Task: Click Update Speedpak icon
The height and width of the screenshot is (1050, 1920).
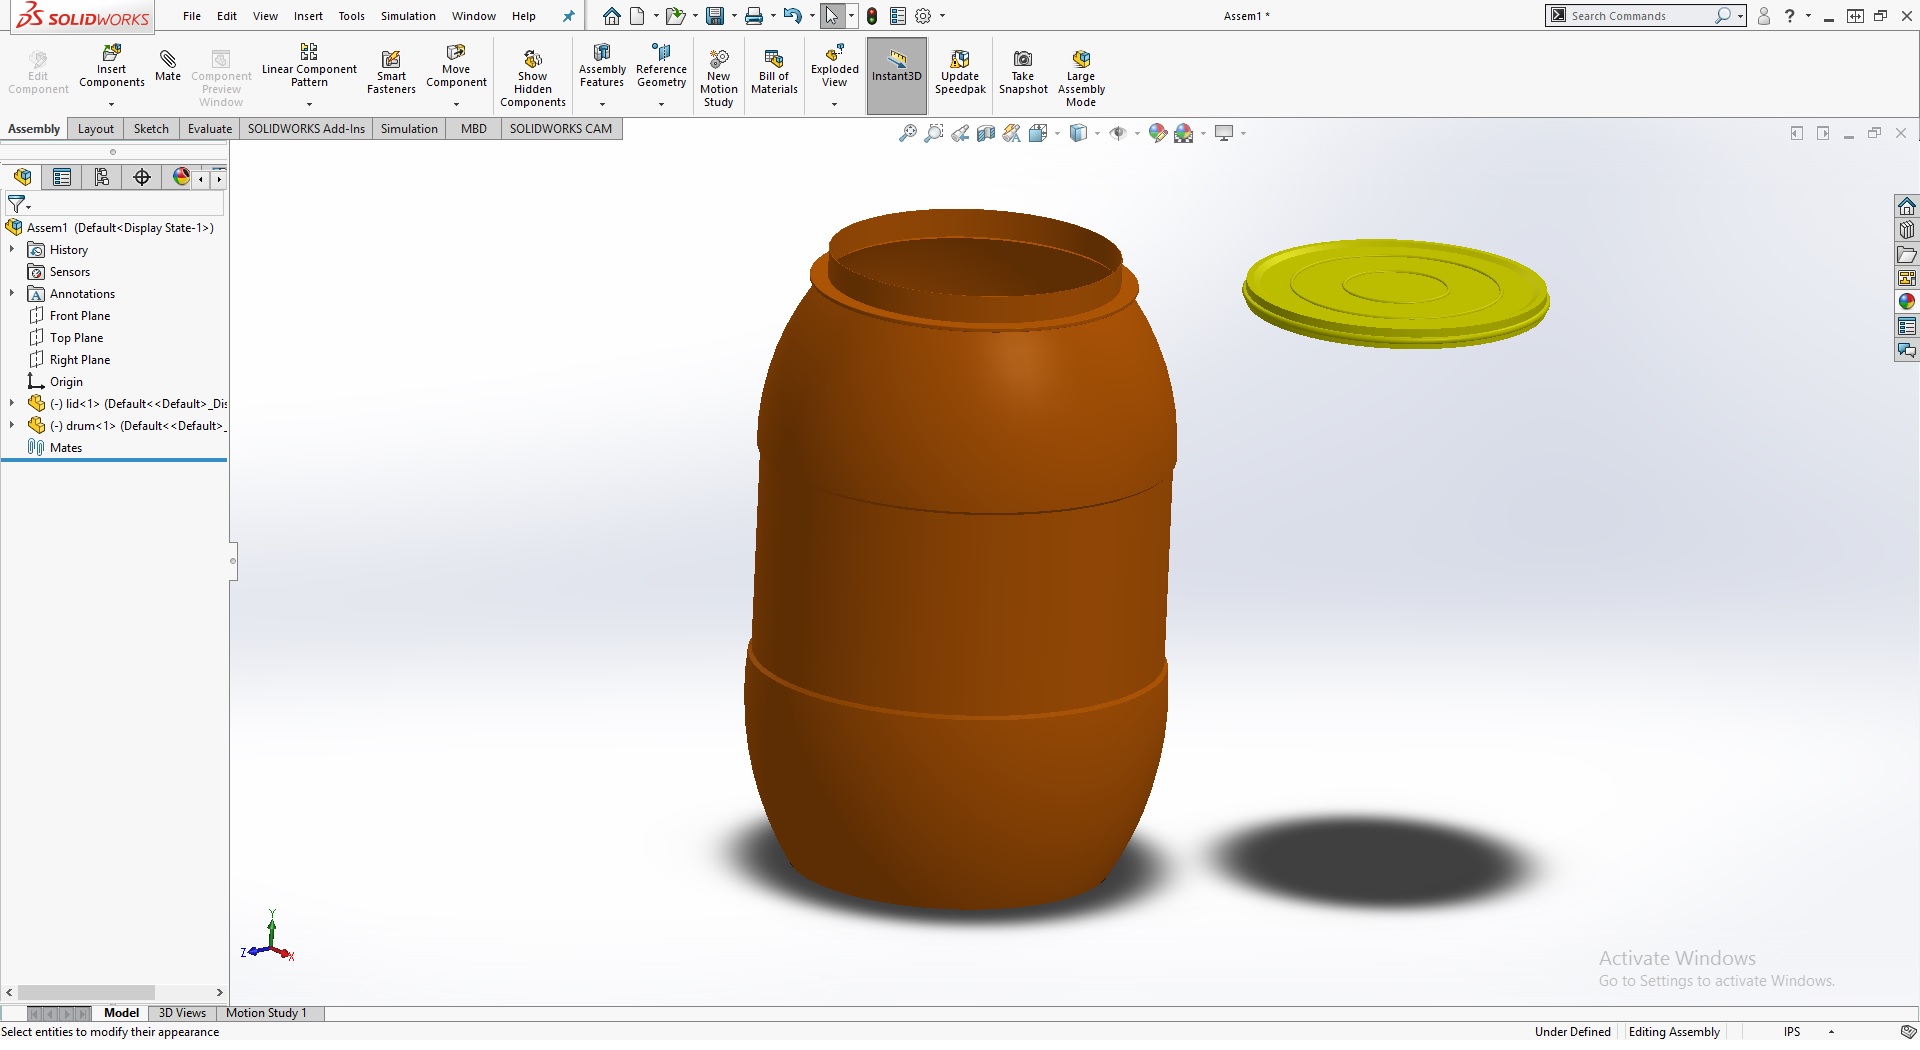Action: [960, 60]
